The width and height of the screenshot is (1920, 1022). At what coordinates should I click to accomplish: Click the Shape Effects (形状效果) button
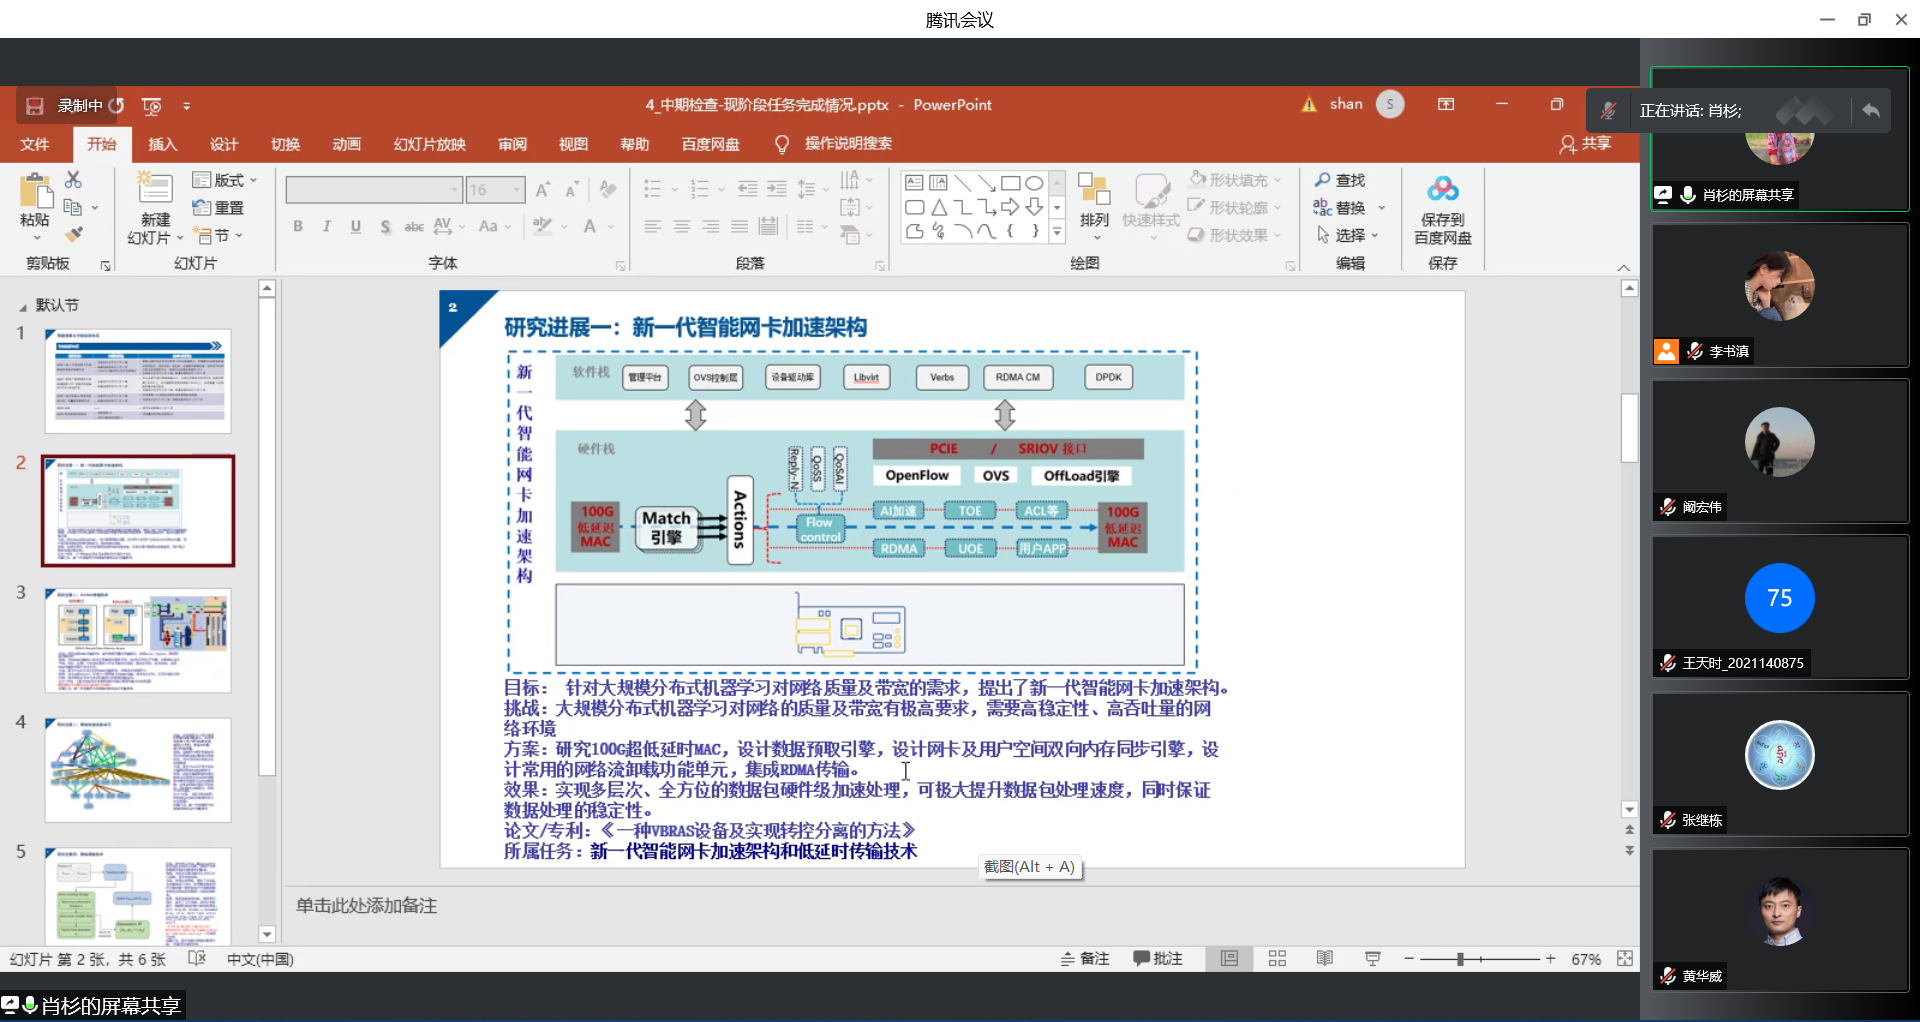(1235, 235)
